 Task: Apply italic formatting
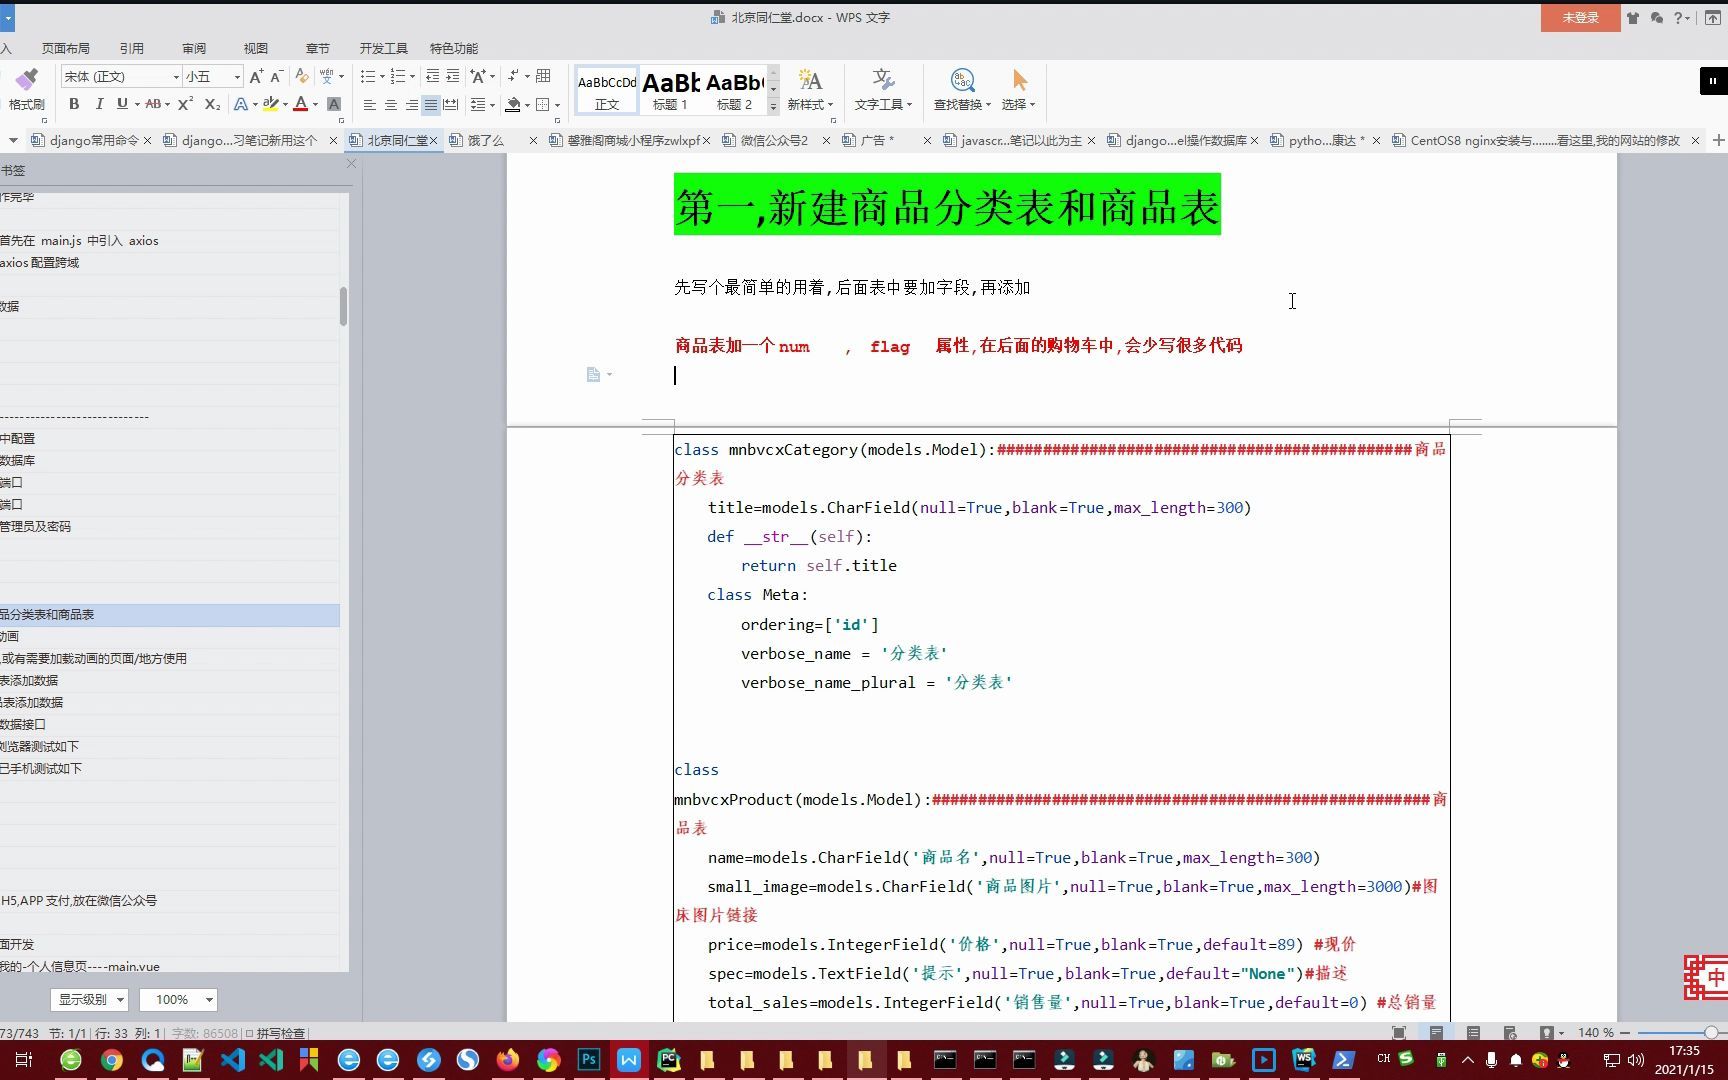(x=100, y=103)
